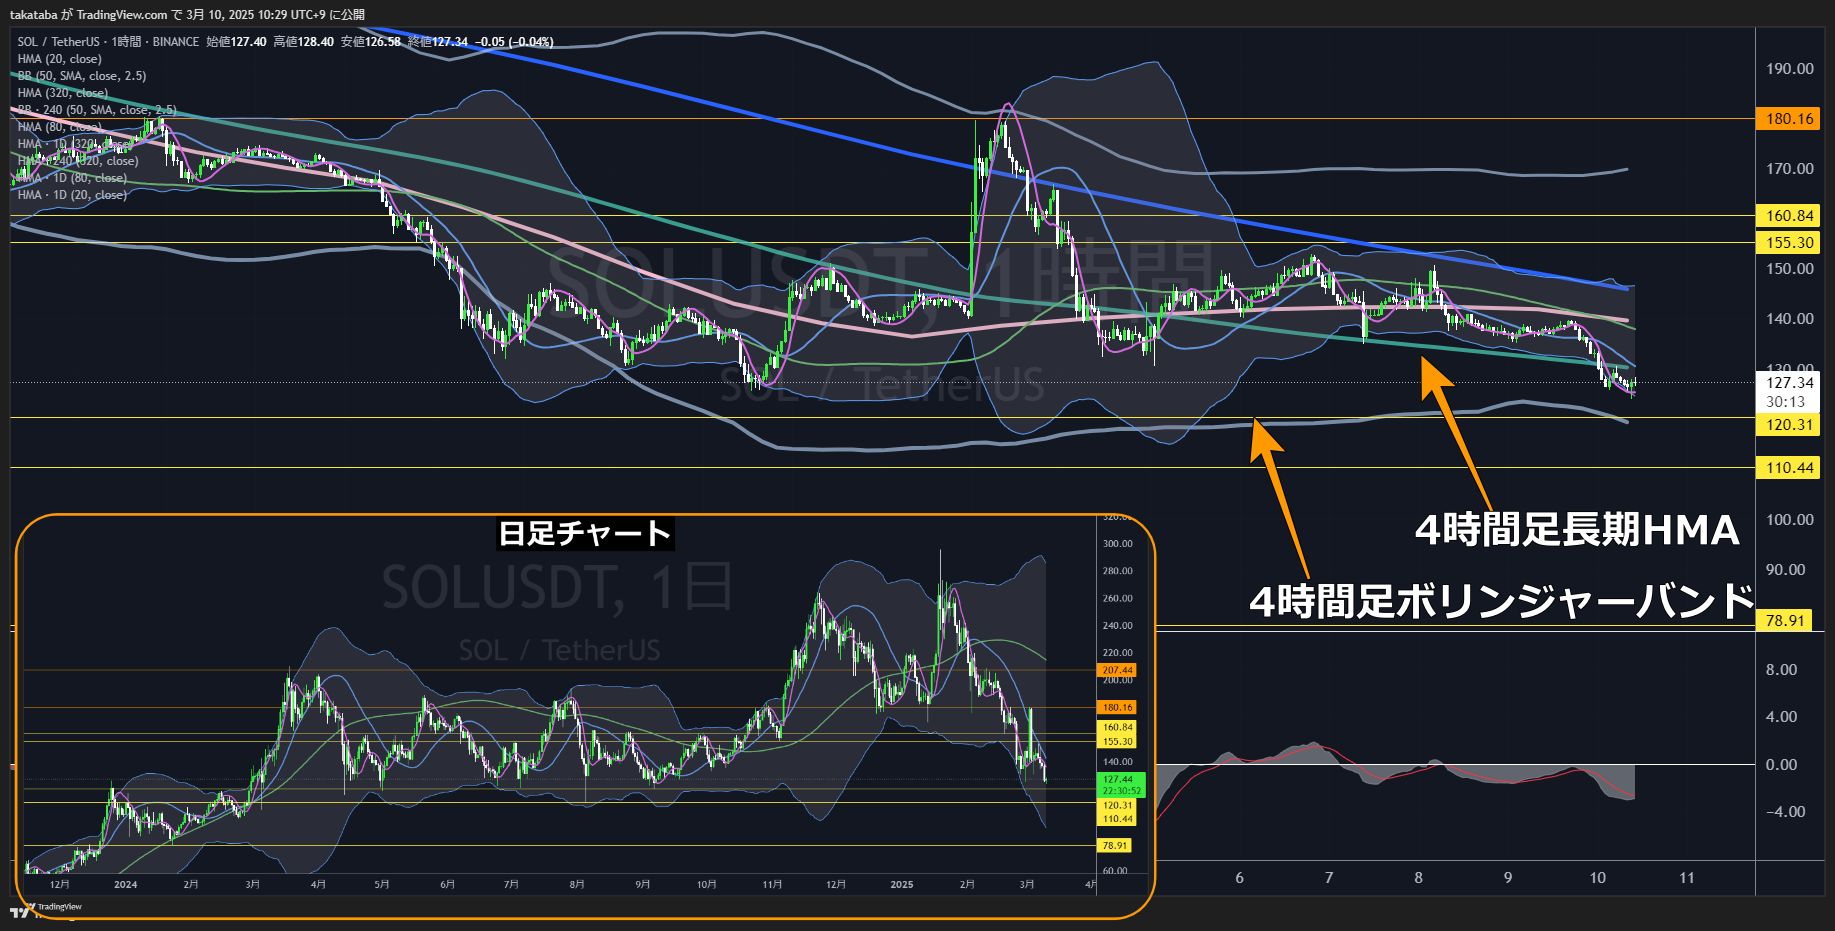1835x931 pixels.
Task: Select the 'HMA (20, close)' indicator legend
Action: coord(60,59)
